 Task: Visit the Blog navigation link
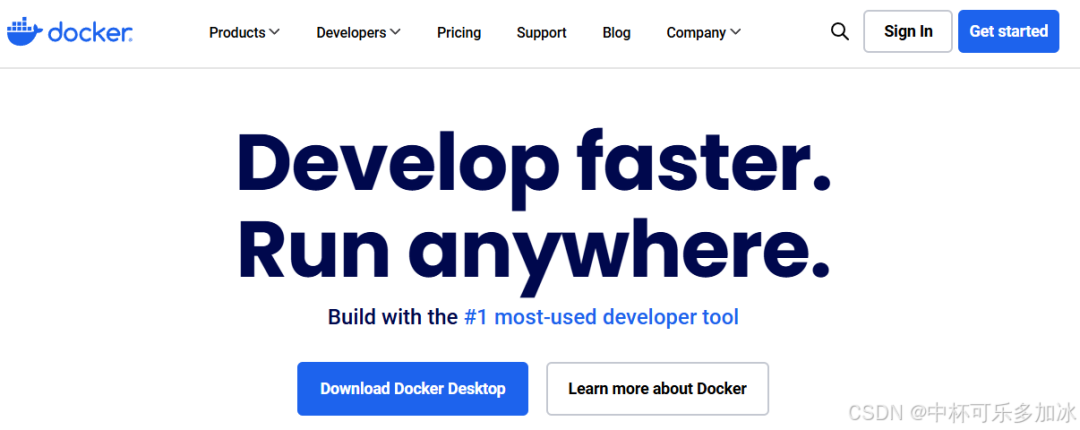pos(616,32)
